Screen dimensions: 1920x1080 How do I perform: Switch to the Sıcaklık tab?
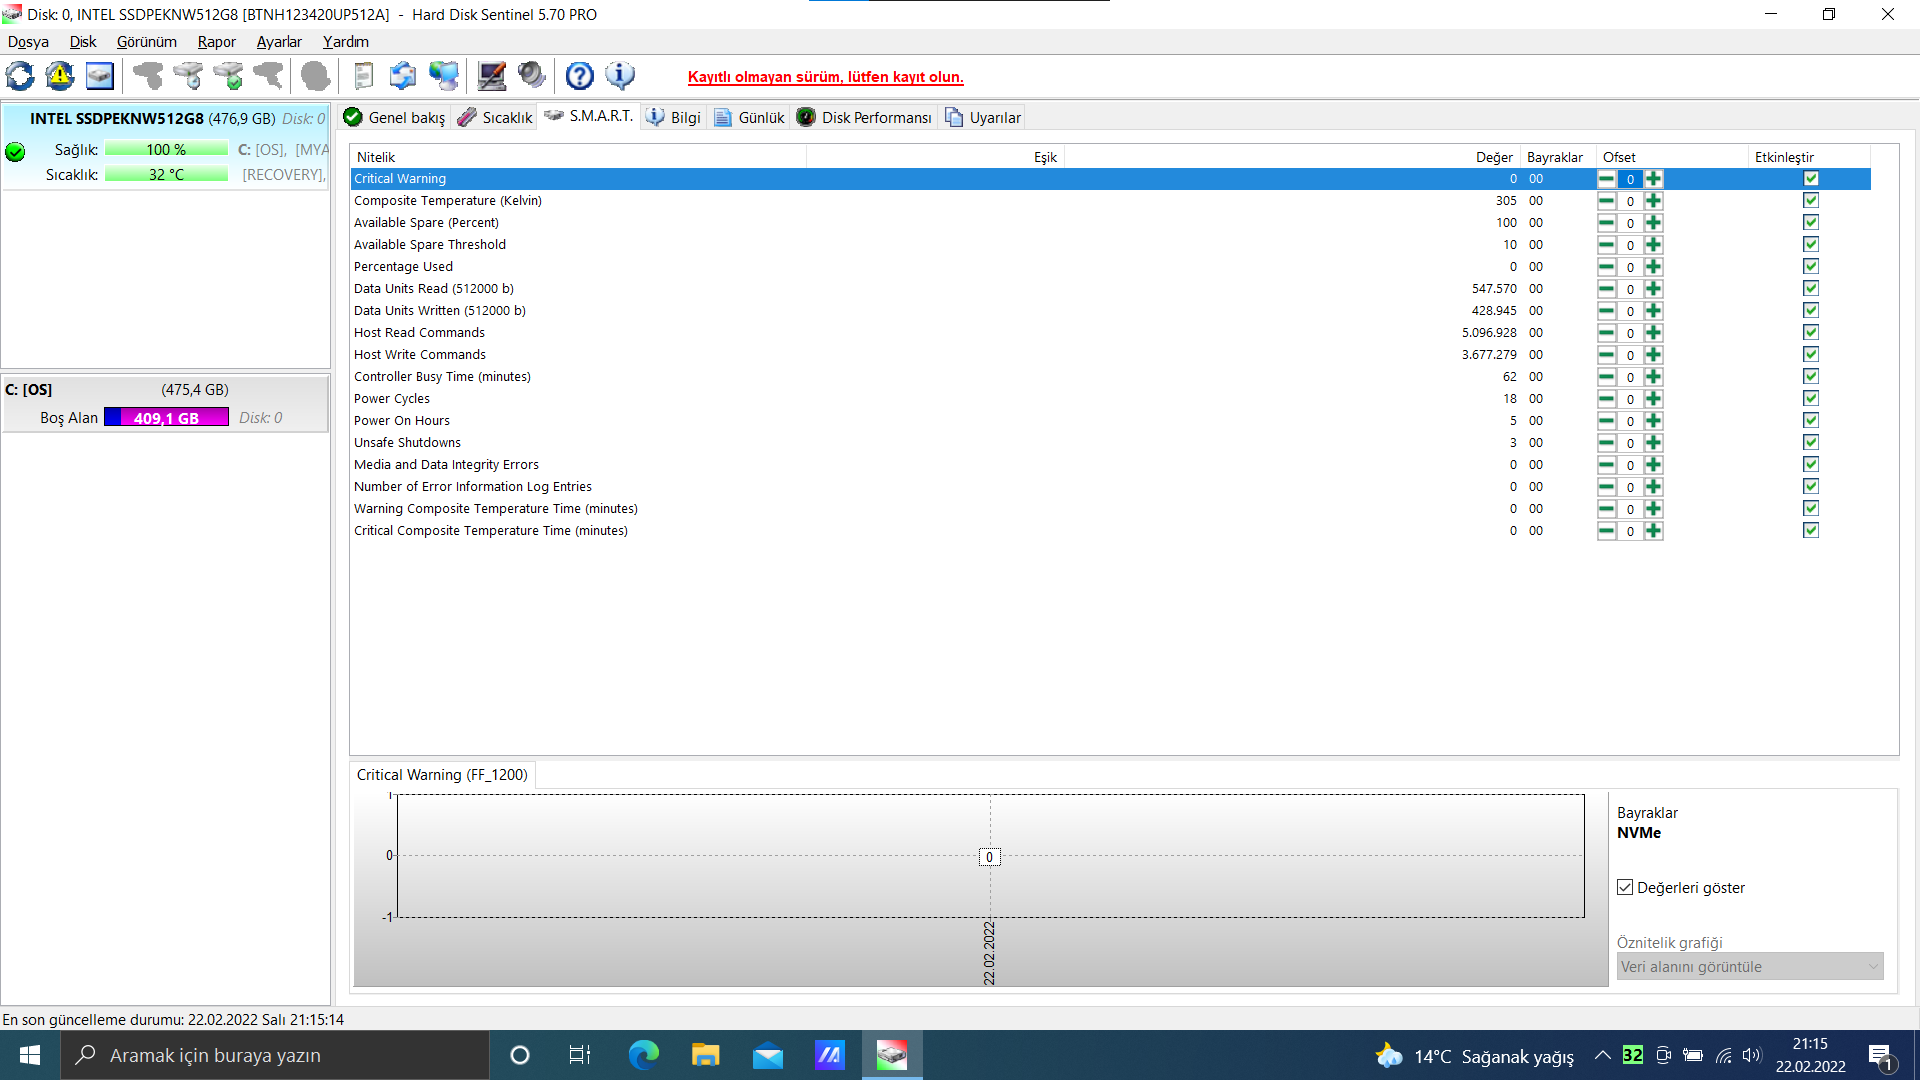coord(496,118)
